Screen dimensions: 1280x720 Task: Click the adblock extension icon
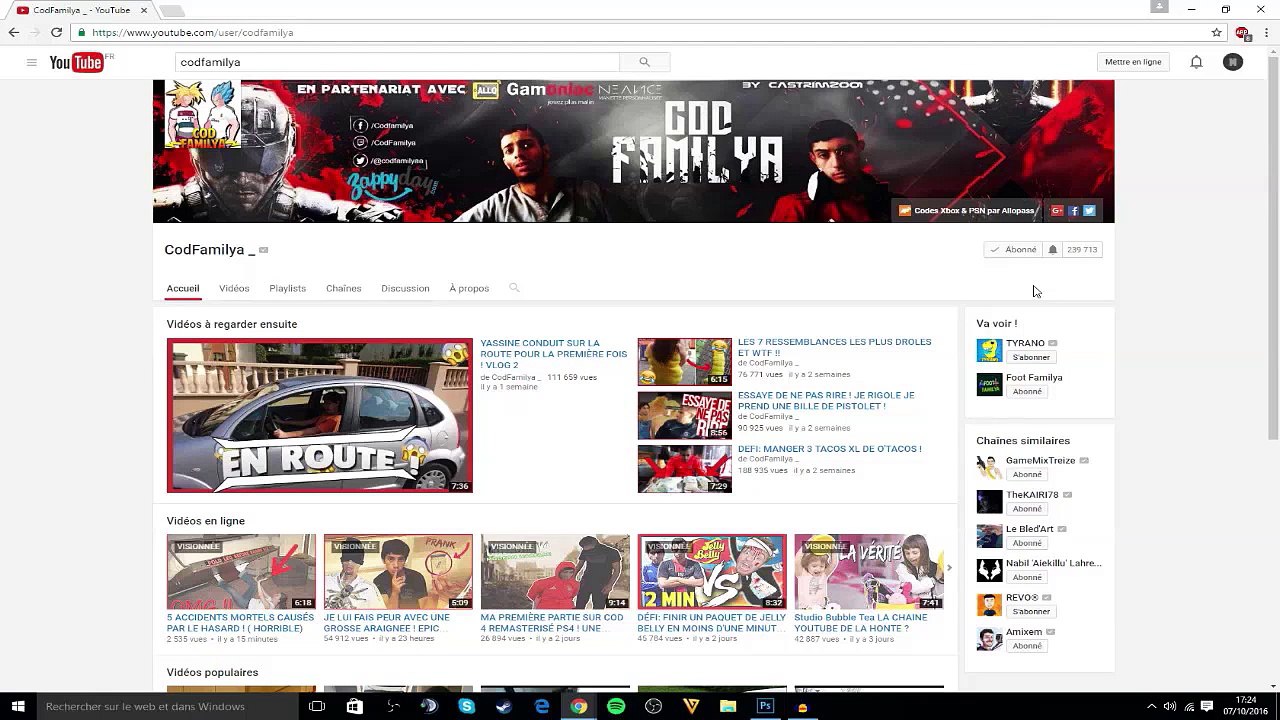click(x=1242, y=32)
